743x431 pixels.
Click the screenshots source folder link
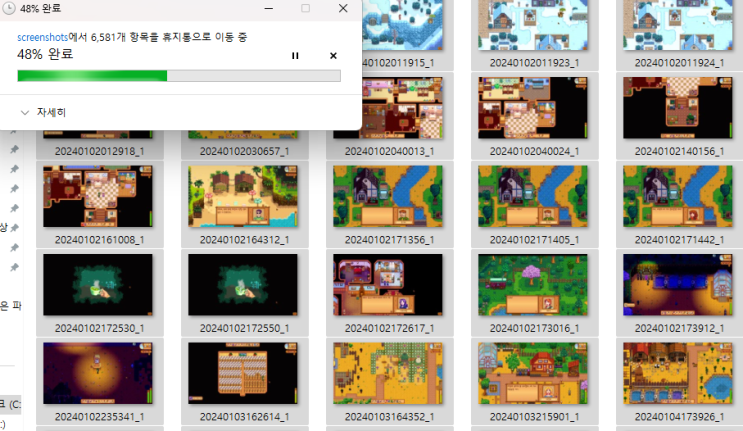coord(43,37)
